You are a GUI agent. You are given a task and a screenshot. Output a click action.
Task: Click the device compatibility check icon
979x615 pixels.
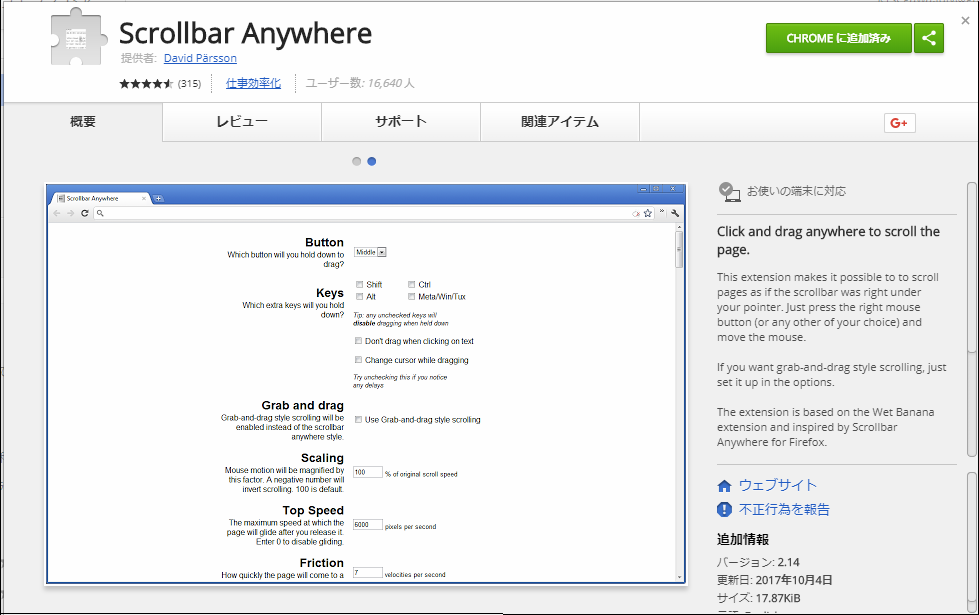pos(729,191)
